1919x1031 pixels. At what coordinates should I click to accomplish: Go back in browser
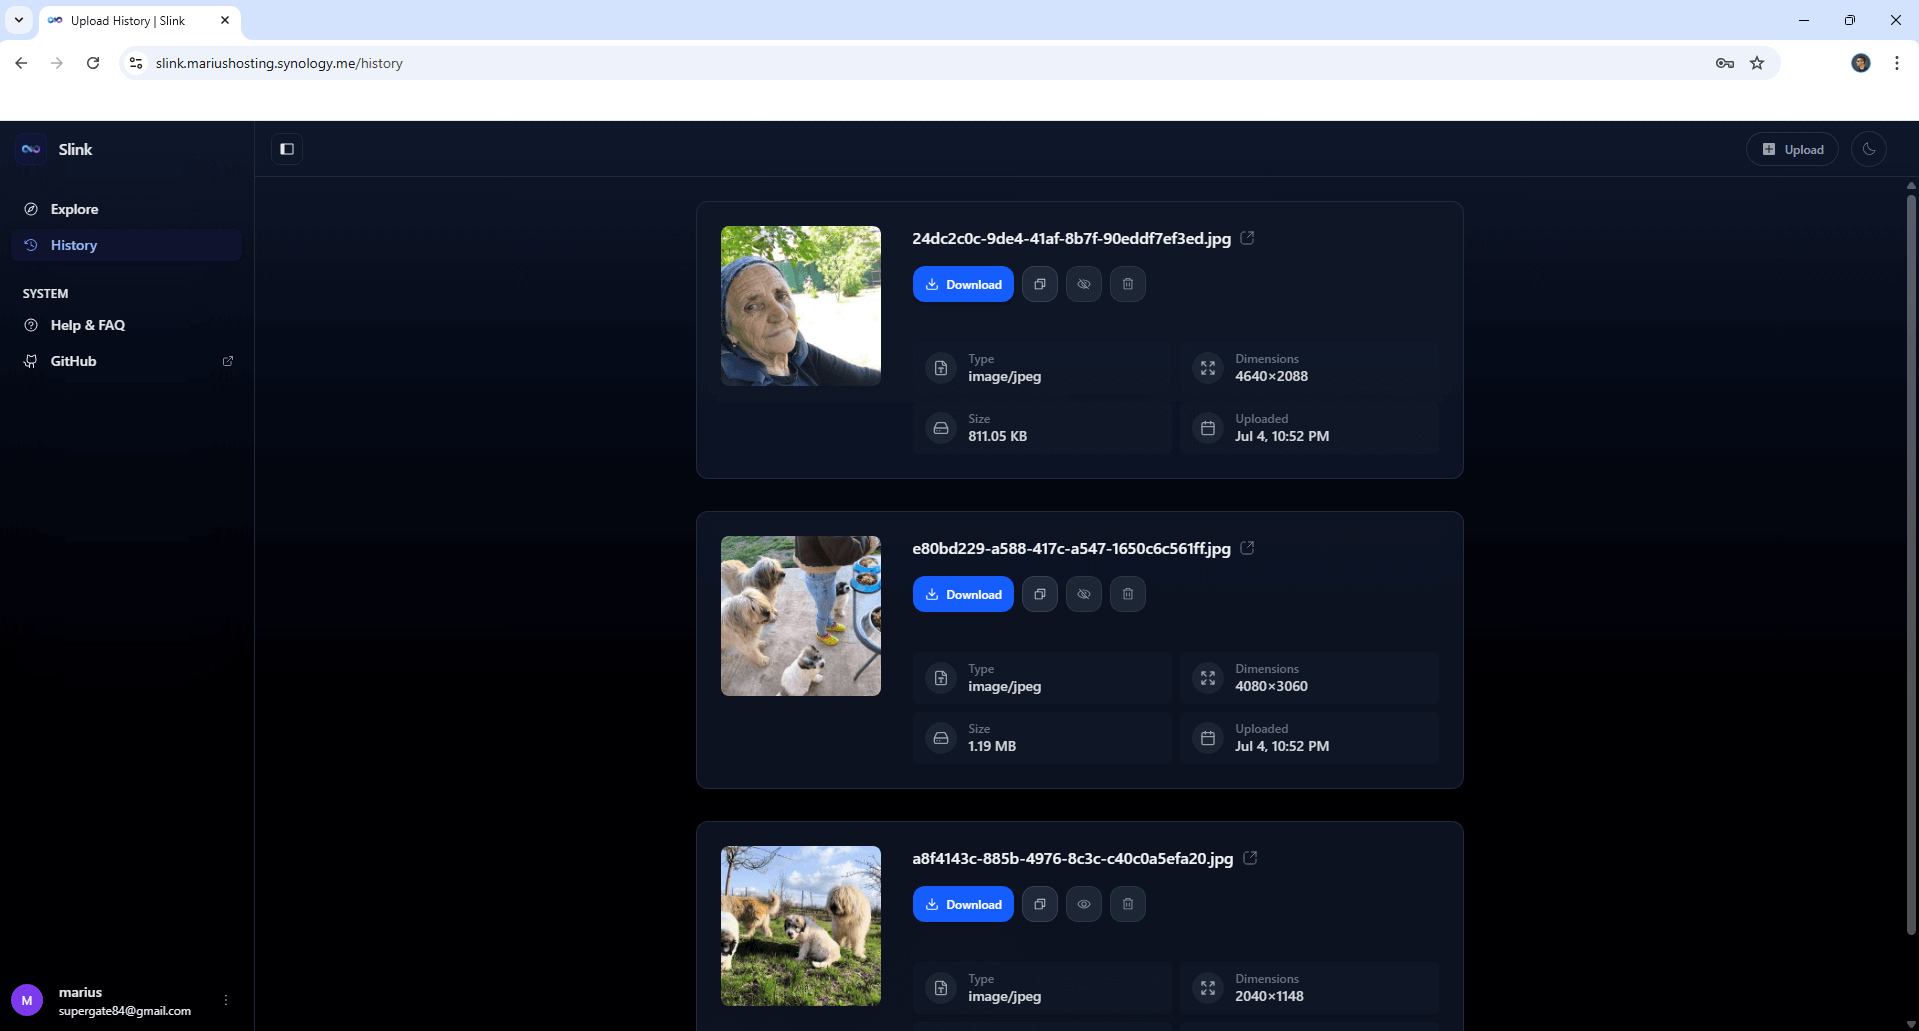21,63
